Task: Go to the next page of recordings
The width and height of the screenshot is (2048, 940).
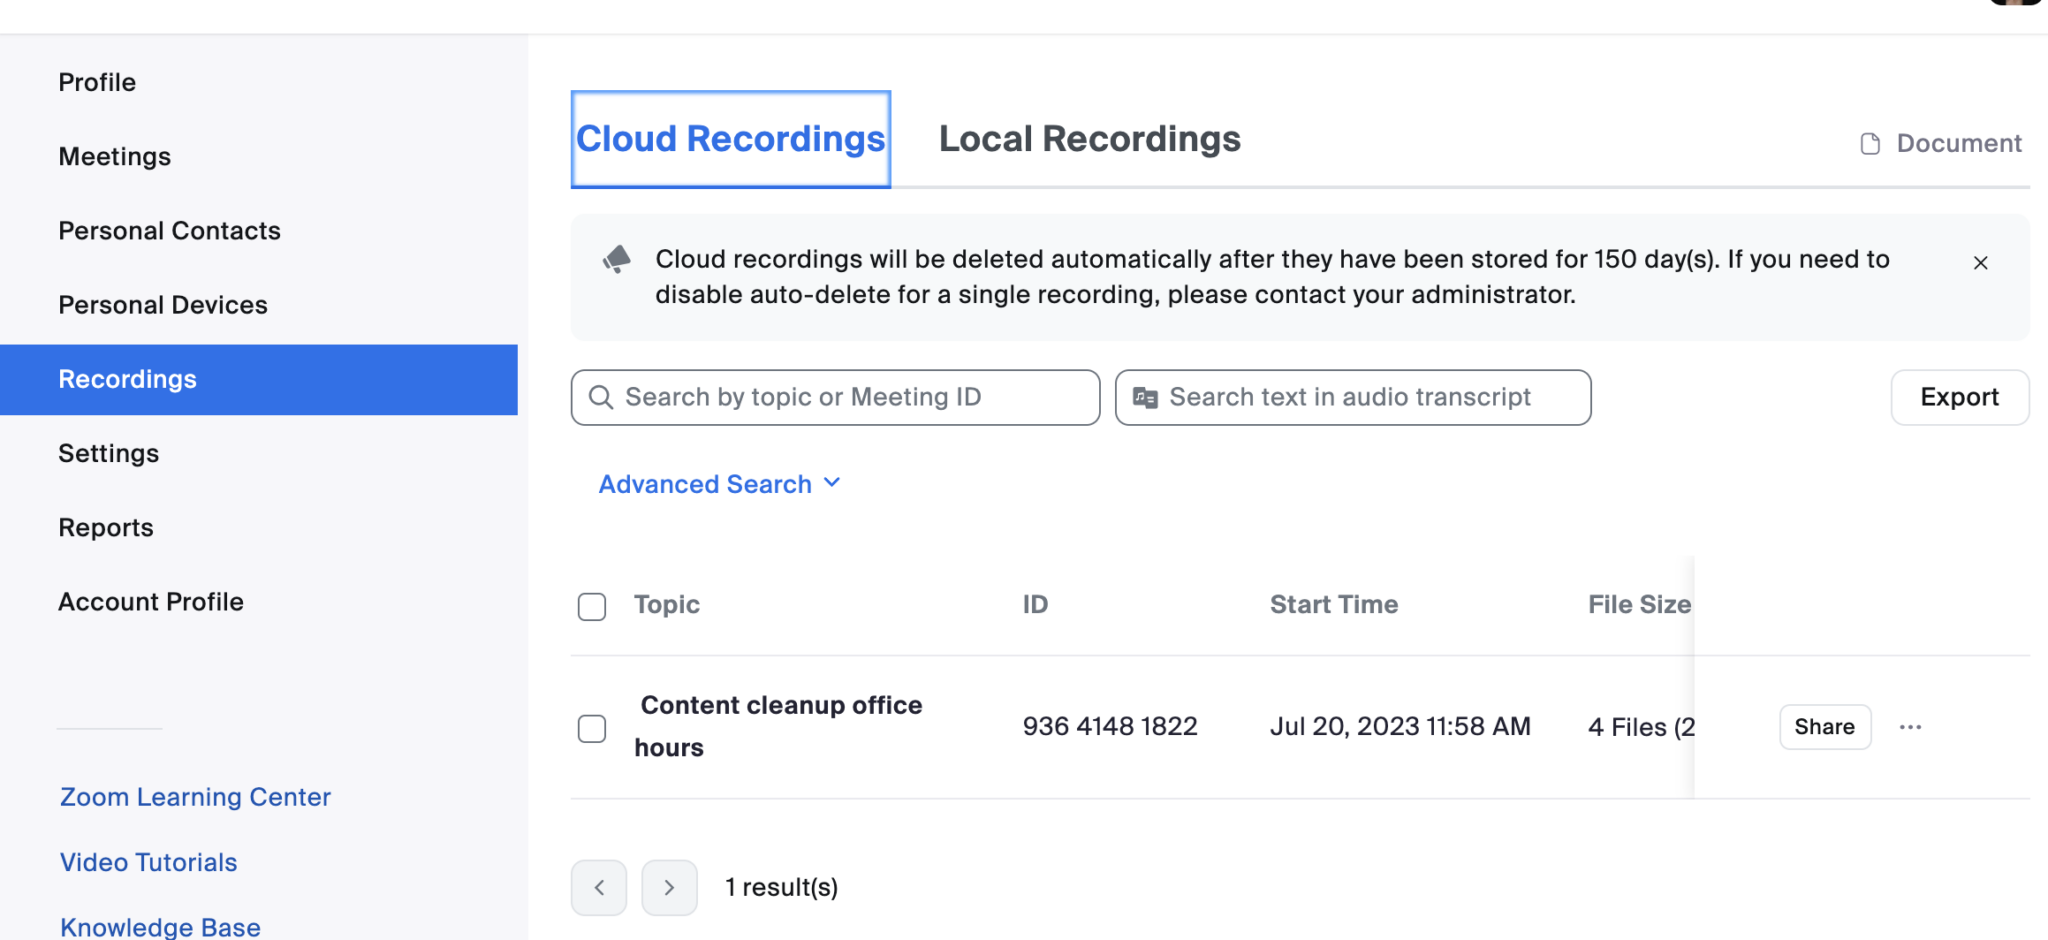Action: 668,887
